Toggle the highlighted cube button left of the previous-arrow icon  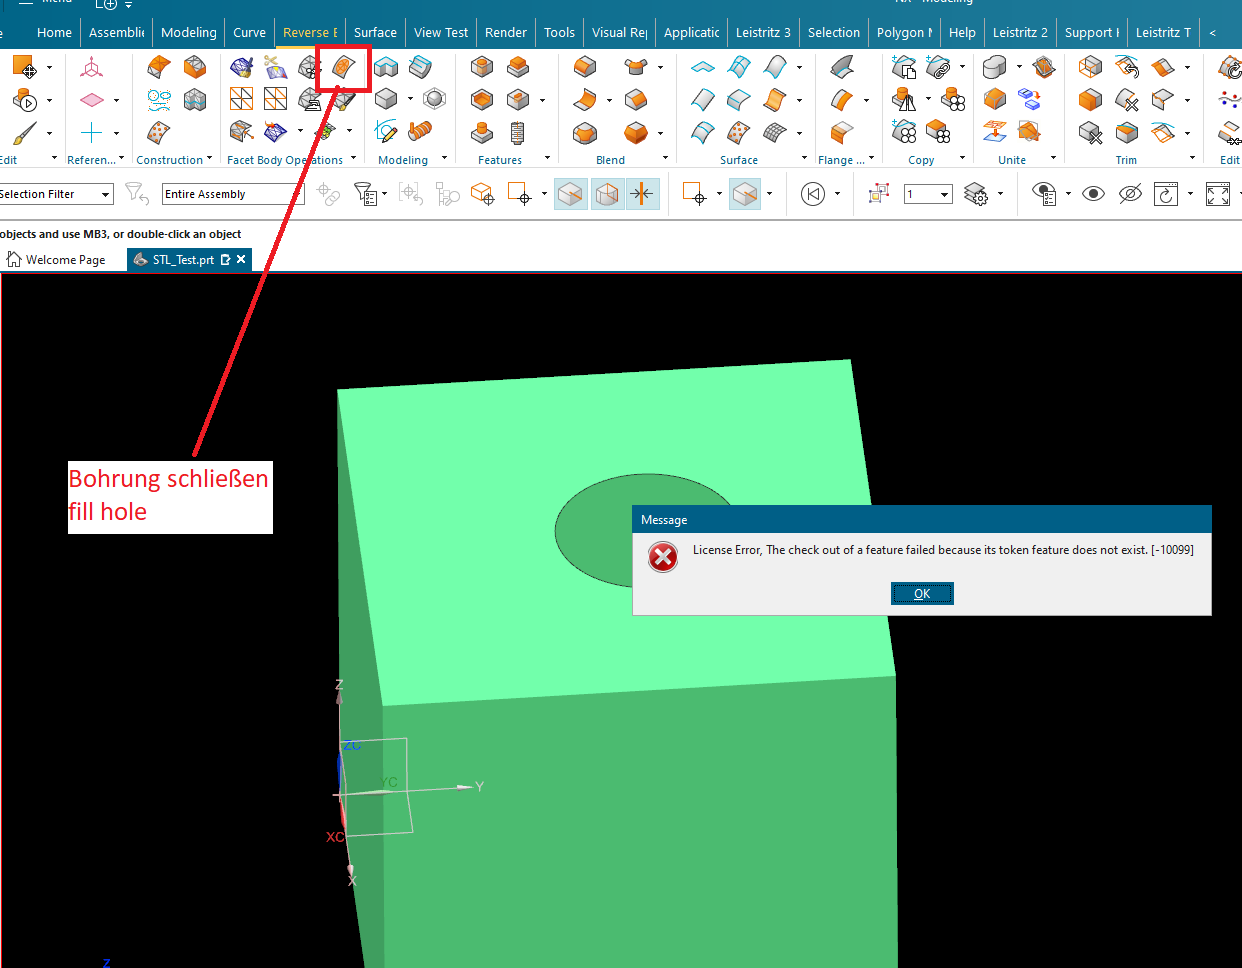click(745, 194)
